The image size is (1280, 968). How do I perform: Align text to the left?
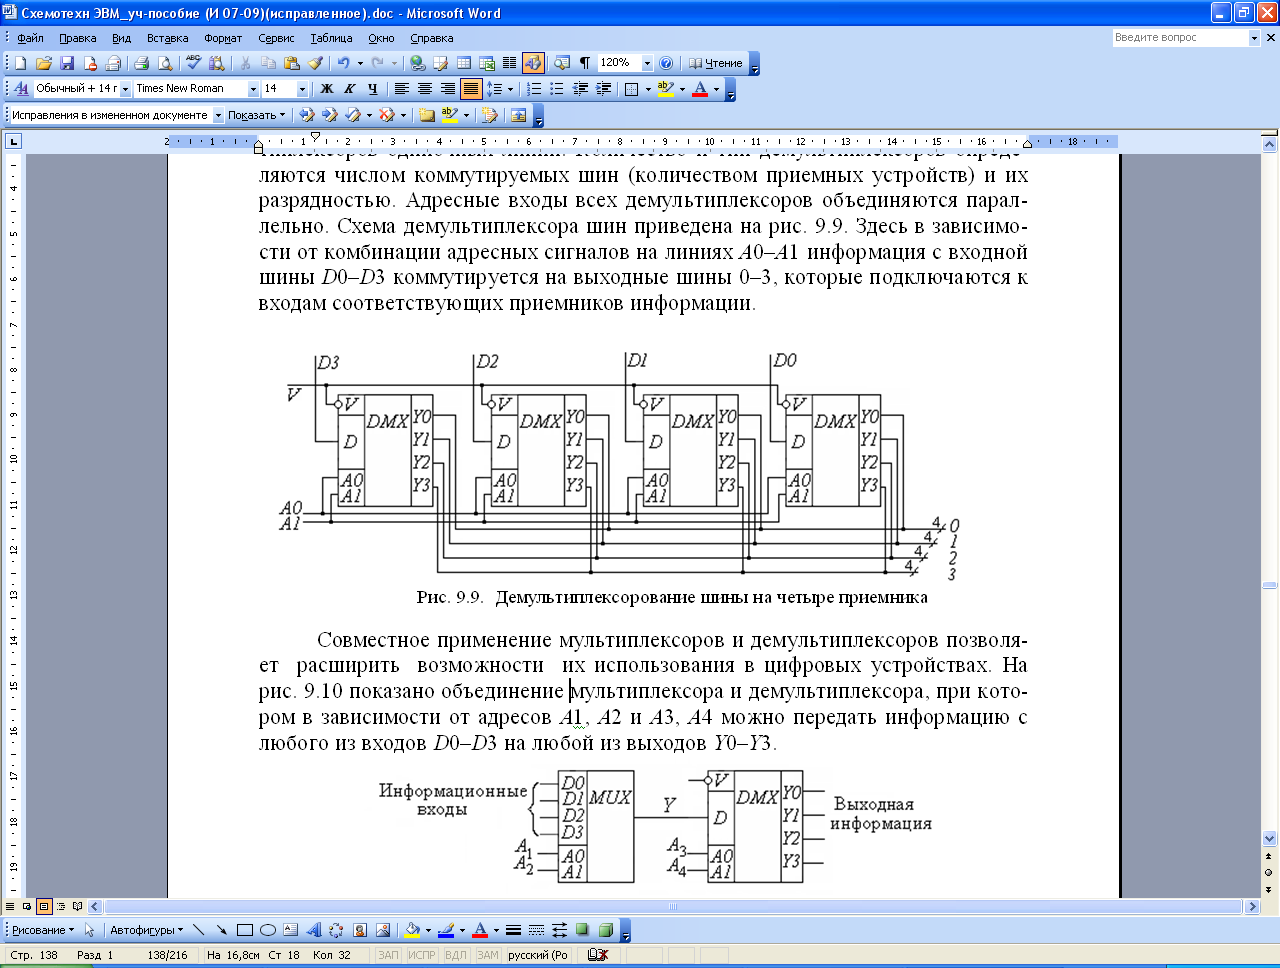402,89
